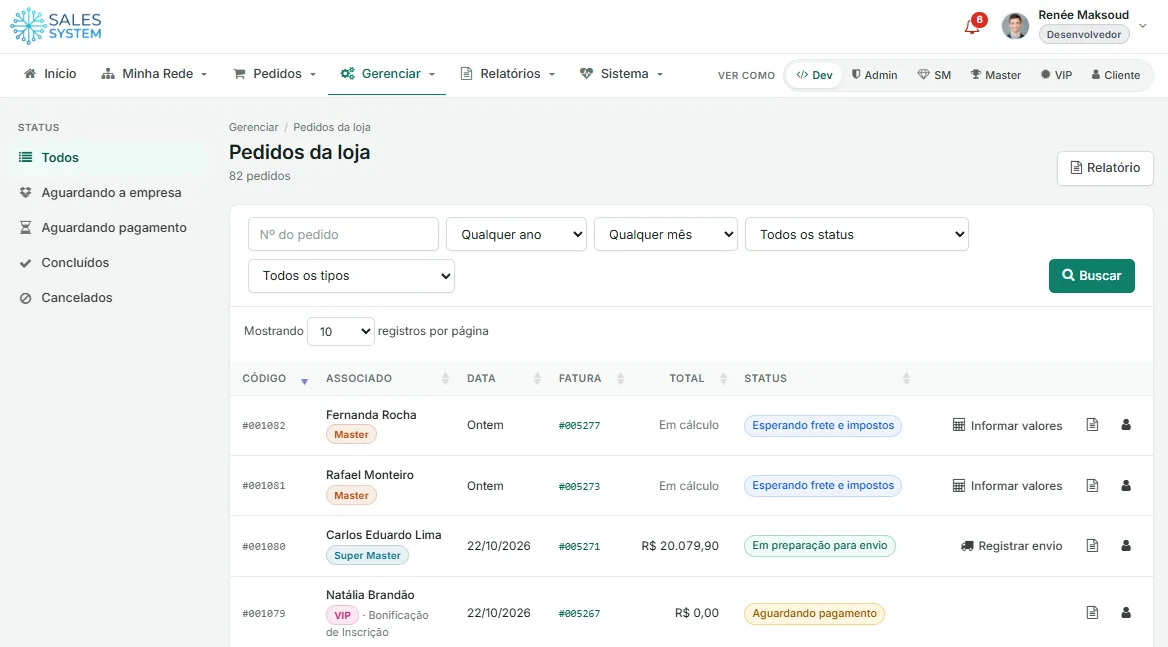Open invoice #005277 link
Screen dimensions: 1168x647
pyautogui.click(x=579, y=426)
